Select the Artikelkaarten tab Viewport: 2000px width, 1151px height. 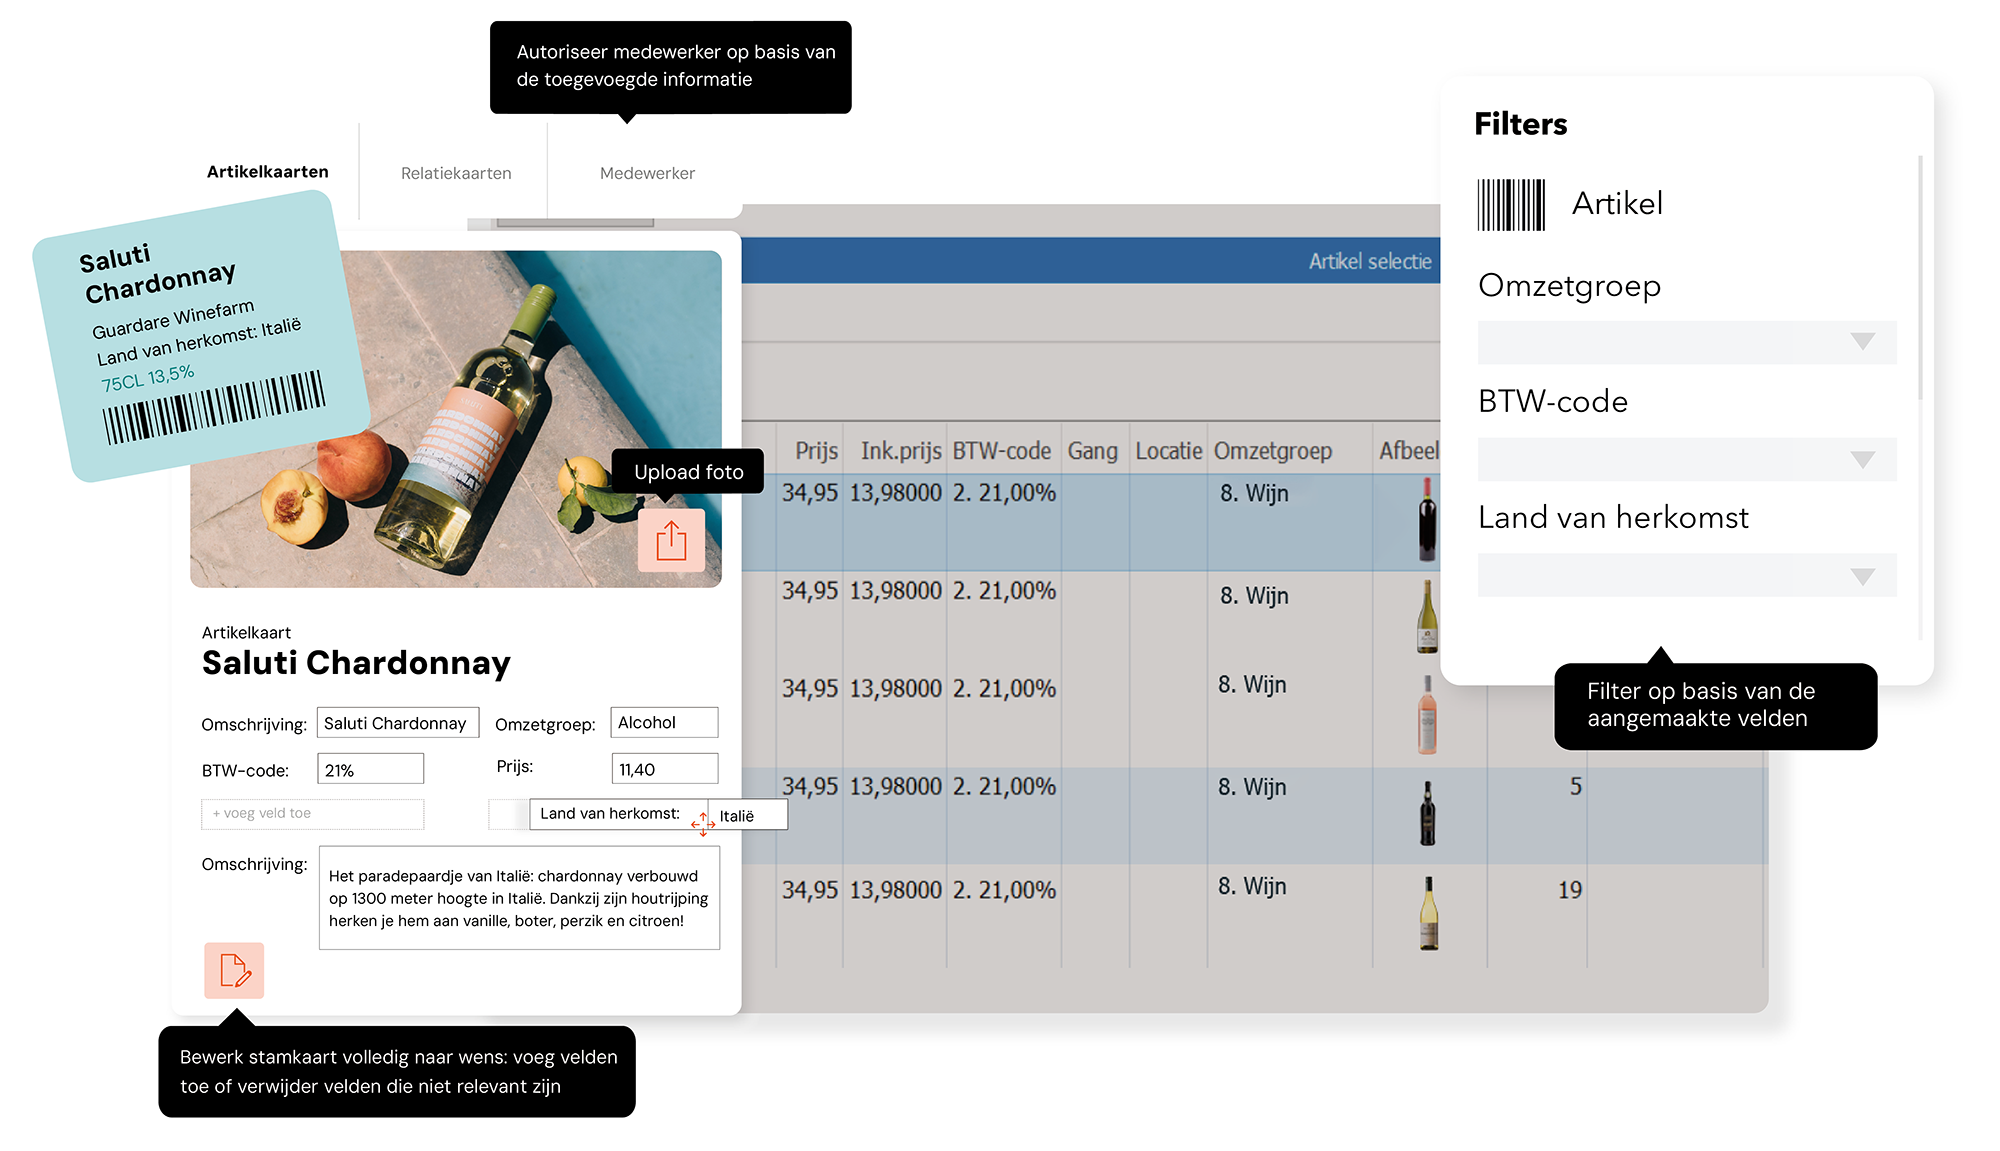tap(267, 172)
